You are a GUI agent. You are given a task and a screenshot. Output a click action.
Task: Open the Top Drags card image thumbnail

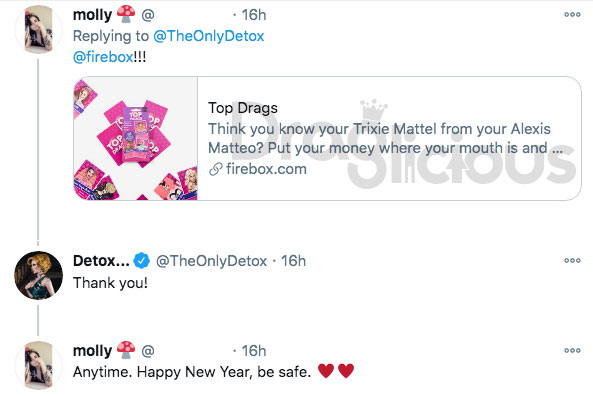(x=135, y=138)
